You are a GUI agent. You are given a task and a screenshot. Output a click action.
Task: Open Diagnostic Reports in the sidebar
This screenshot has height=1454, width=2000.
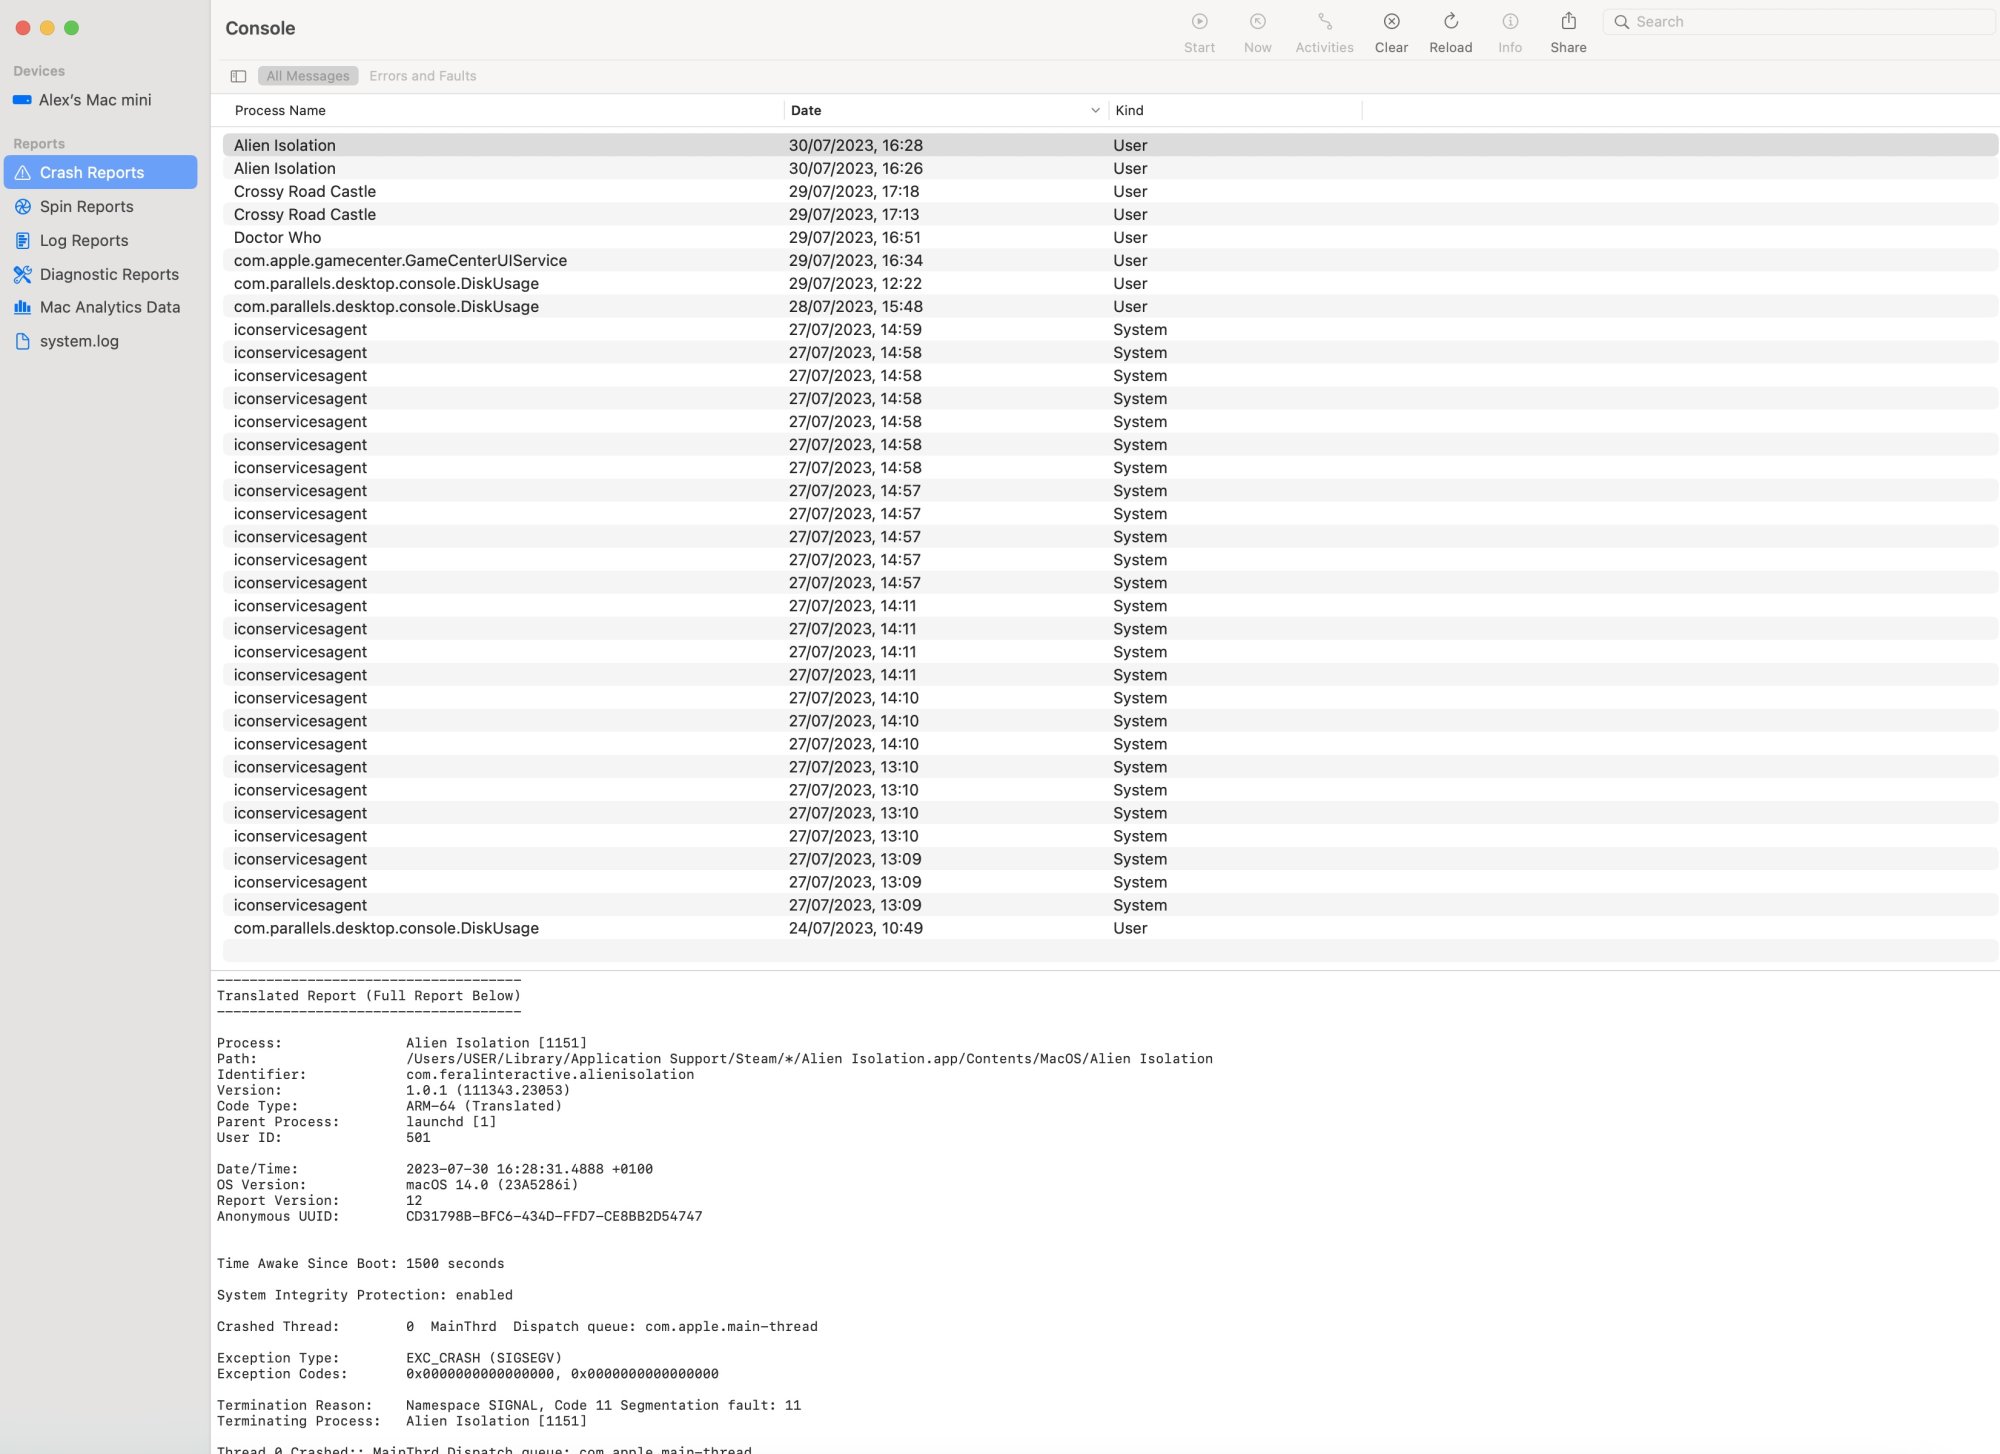tap(109, 274)
